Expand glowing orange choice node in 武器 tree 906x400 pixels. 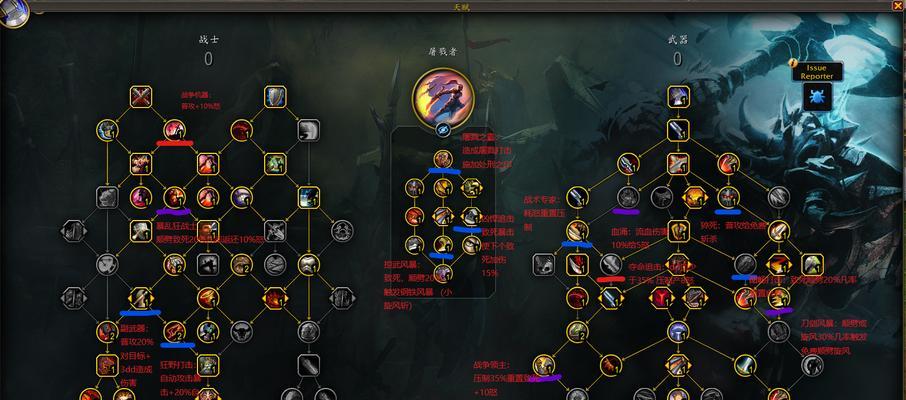tap(696, 197)
